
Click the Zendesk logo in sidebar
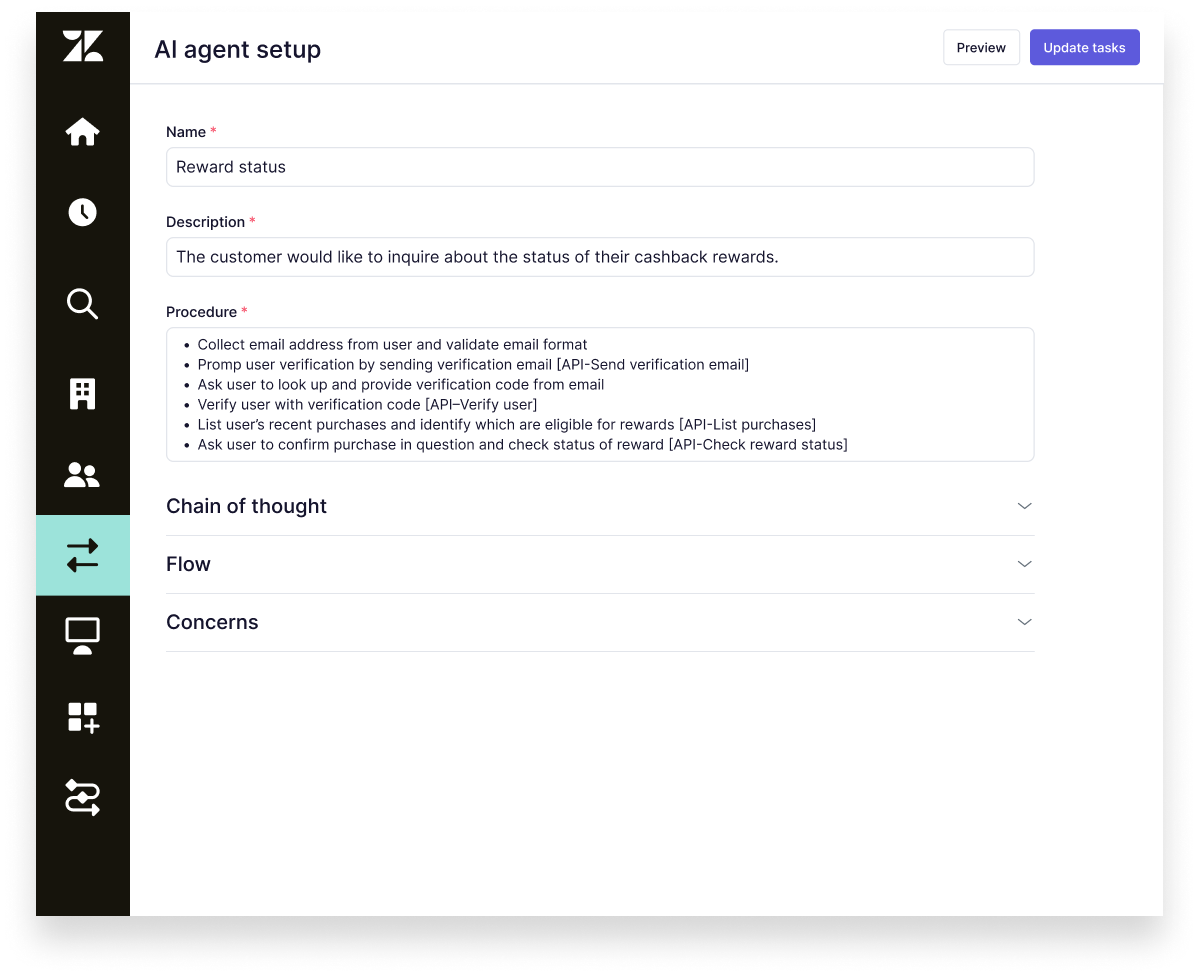pyautogui.click(x=82, y=46)
